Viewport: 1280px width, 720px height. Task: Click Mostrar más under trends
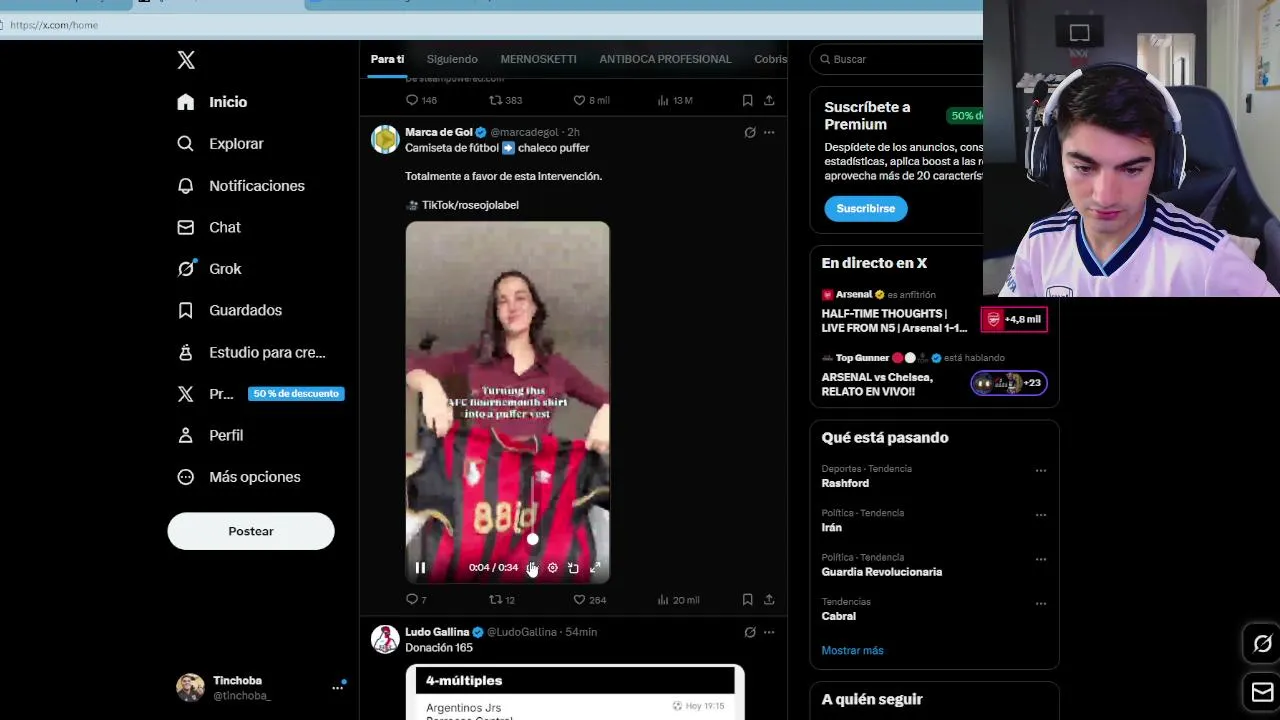[x=852, y=650]
